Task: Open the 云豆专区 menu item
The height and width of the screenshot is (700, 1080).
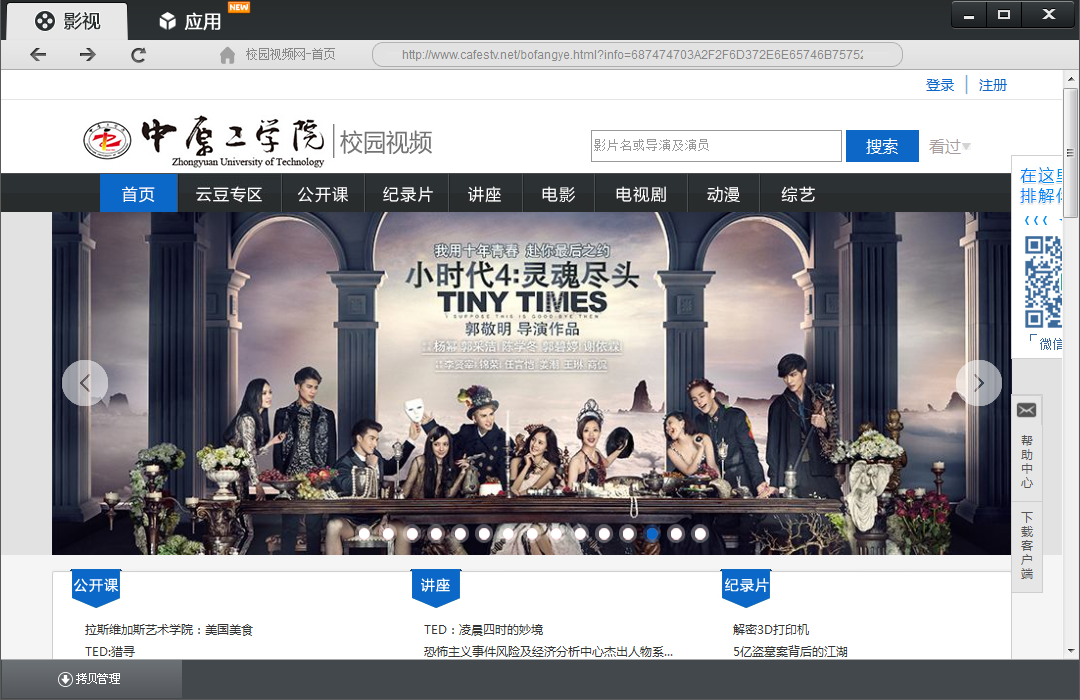Action: 229,194
